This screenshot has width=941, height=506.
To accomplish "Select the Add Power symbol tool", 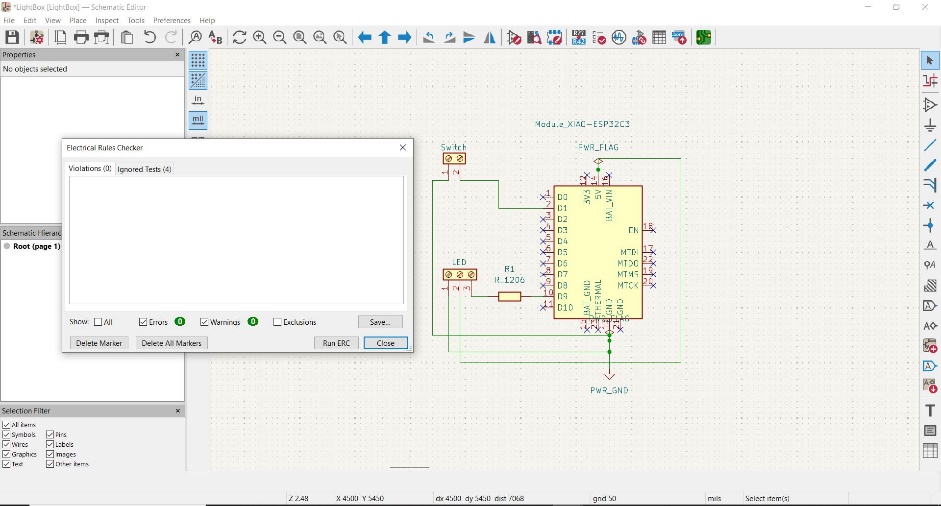I will pos(930,125).
